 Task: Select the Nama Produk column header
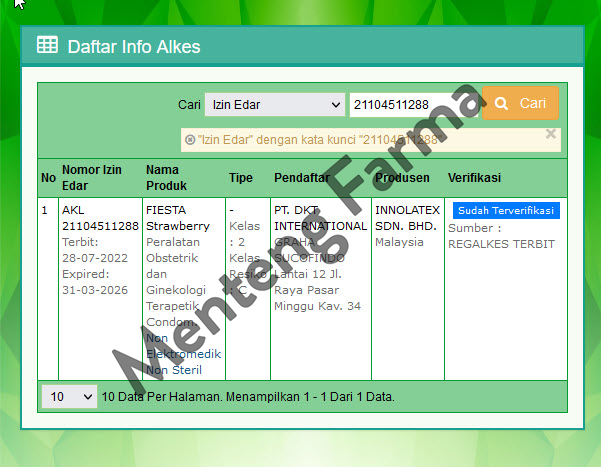coord(166,178)
